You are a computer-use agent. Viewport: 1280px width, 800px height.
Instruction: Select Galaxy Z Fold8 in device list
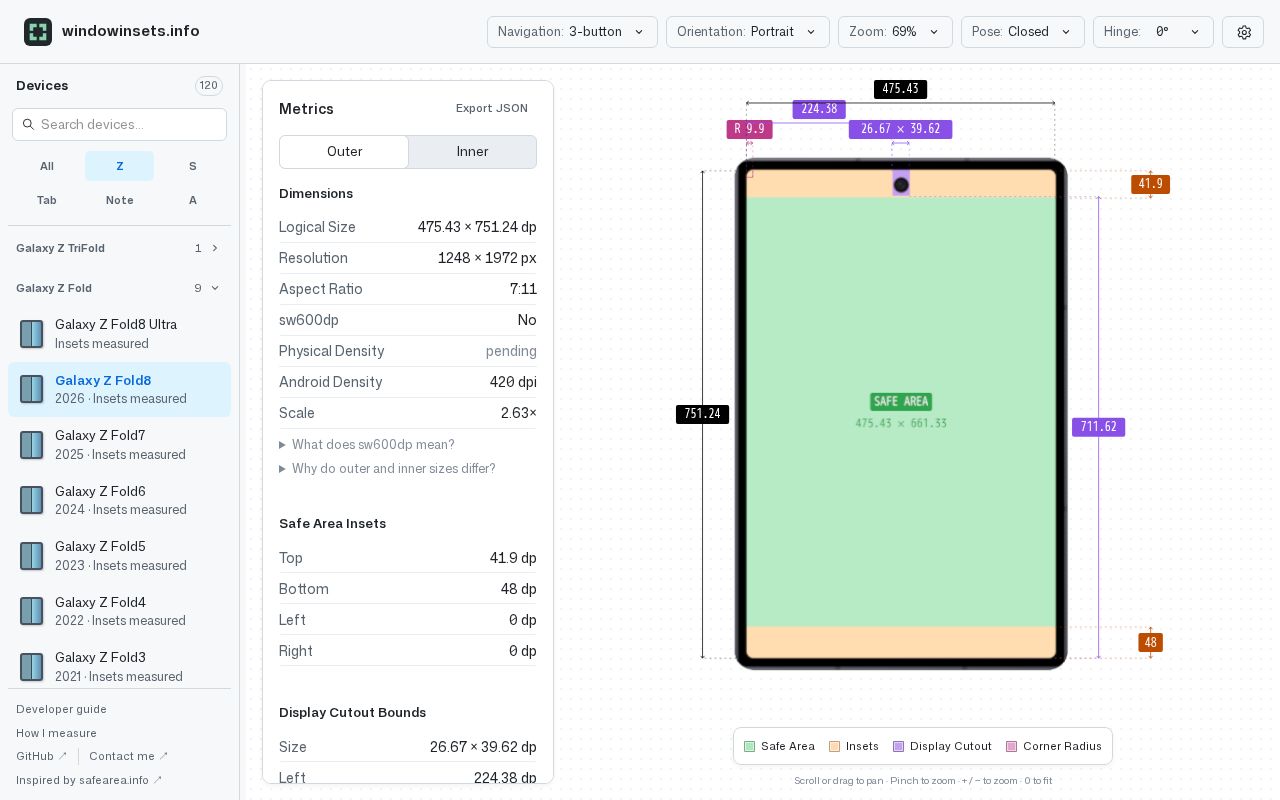tap(119, 389)
